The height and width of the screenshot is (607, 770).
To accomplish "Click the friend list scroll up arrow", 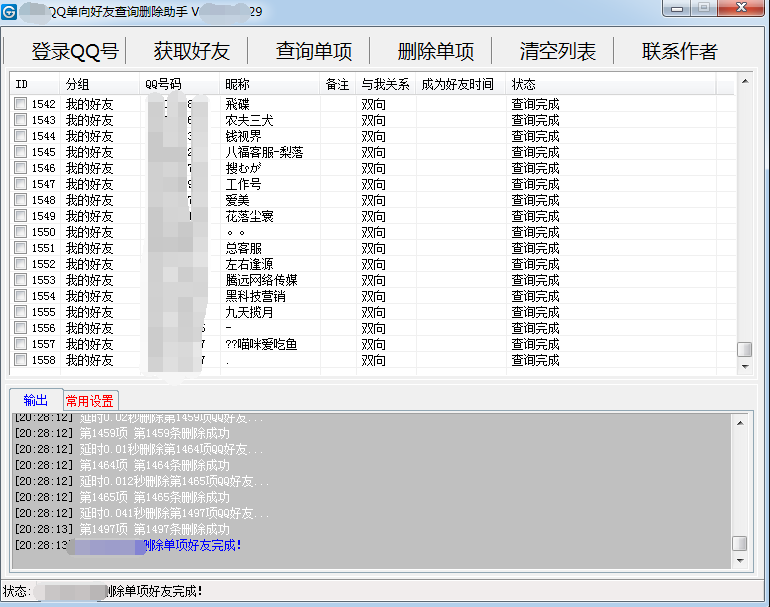I will (x=745, y=81).
